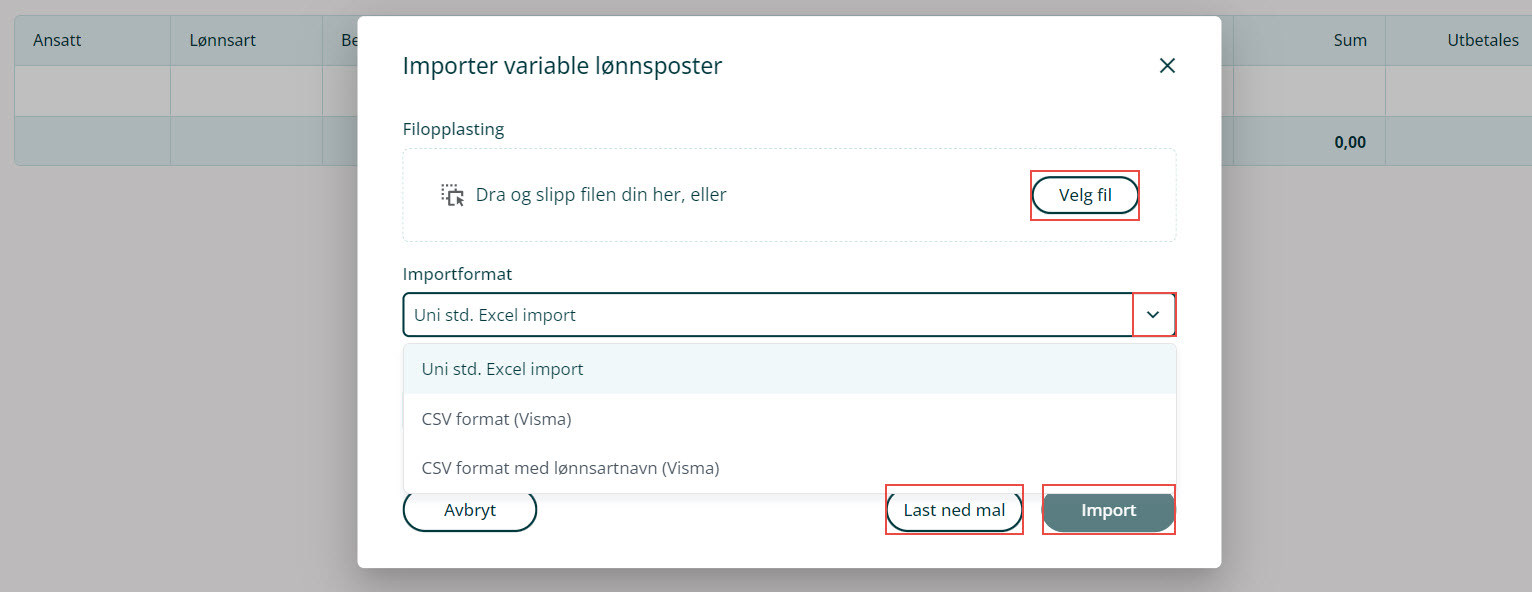Choose CSV format (Visma) option
This screenshot has width=1532, height=592.
coord(496,419)
